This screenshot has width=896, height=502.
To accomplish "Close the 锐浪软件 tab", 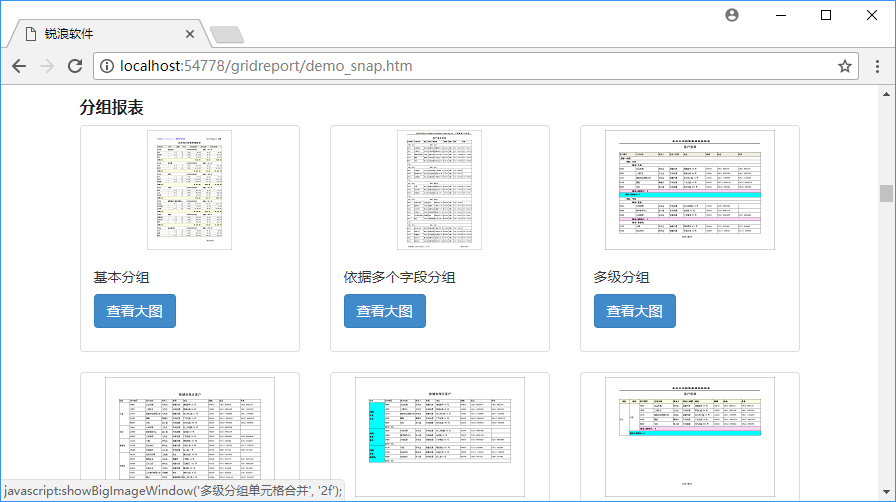I will click(x=190, y=33).
